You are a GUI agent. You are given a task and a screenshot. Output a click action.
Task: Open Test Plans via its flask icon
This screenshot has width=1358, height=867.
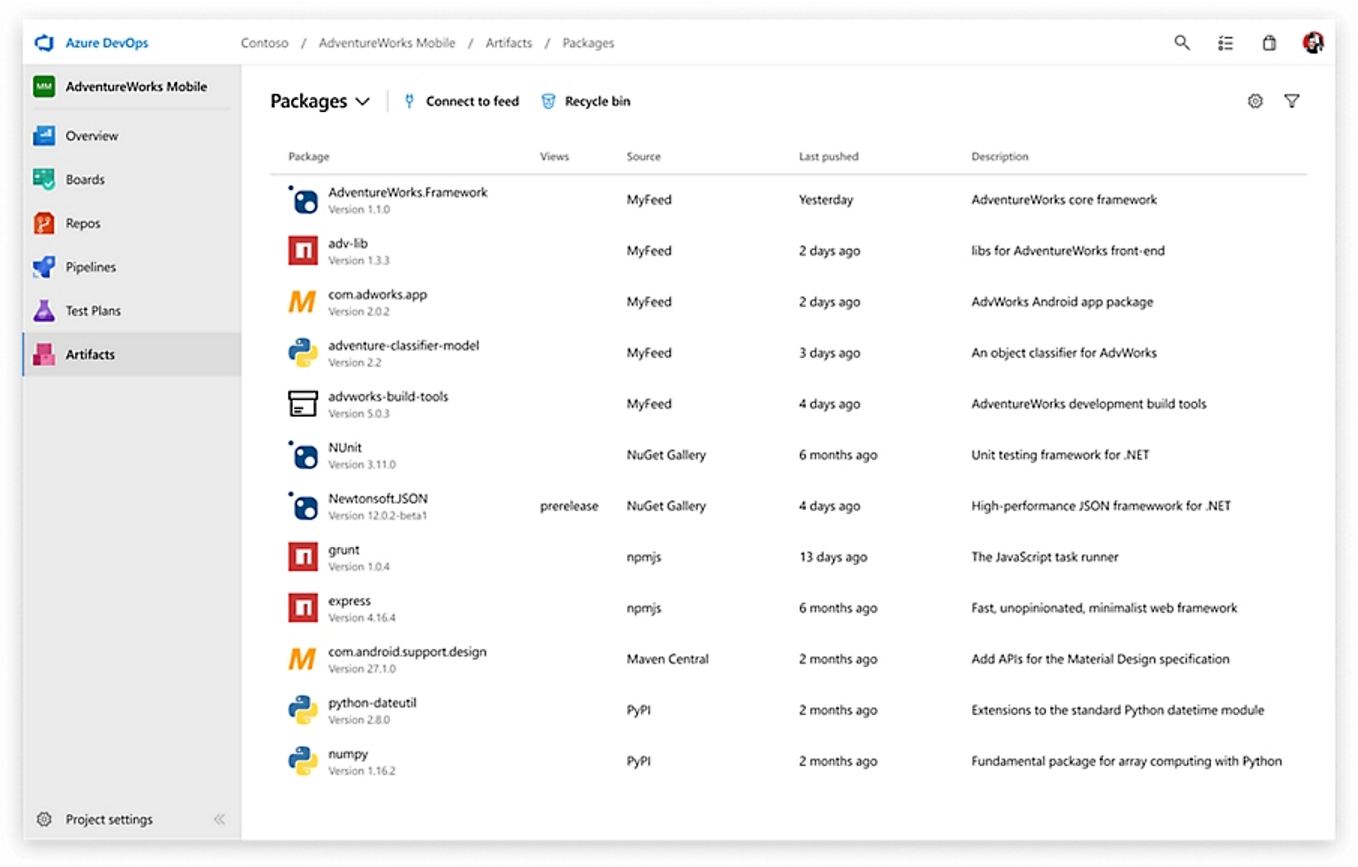click(45, 311)
